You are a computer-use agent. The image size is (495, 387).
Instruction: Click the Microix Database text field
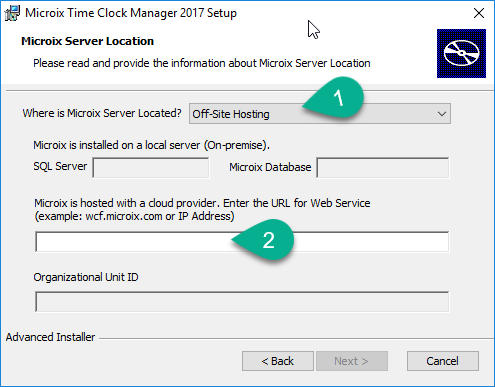coord(383,168)
